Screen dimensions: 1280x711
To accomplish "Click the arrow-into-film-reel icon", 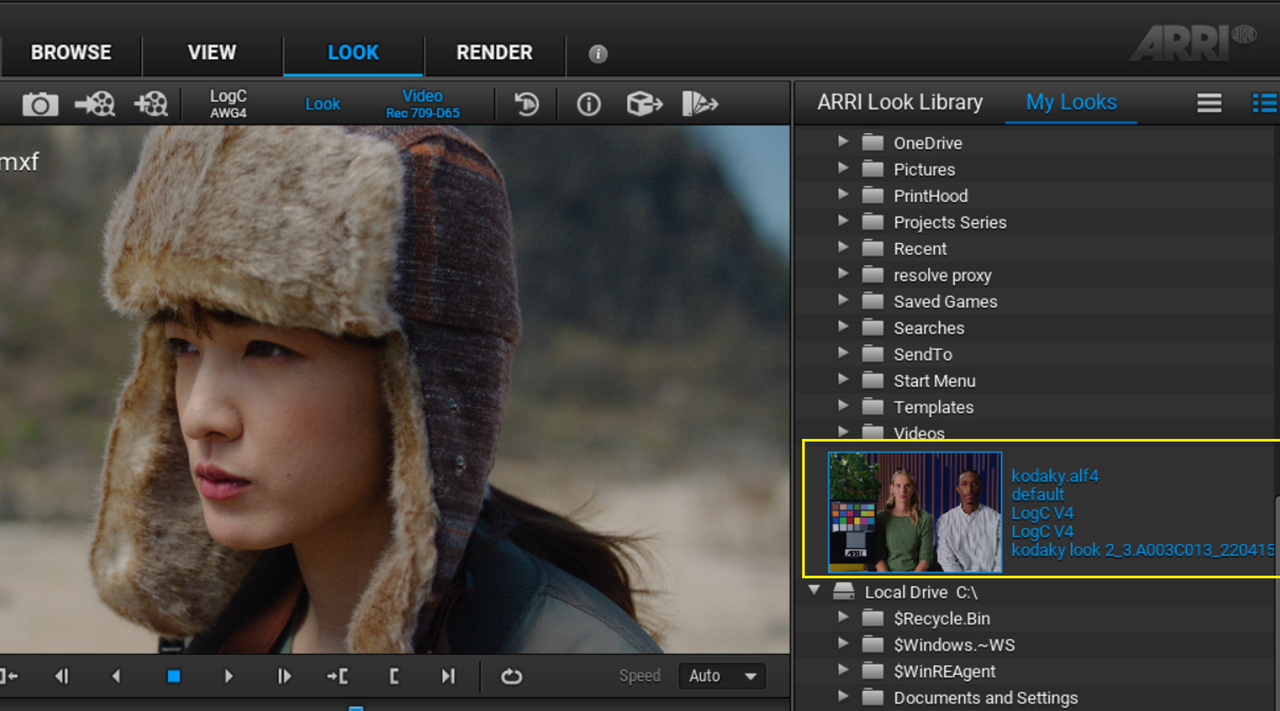I will pos(95,103).
